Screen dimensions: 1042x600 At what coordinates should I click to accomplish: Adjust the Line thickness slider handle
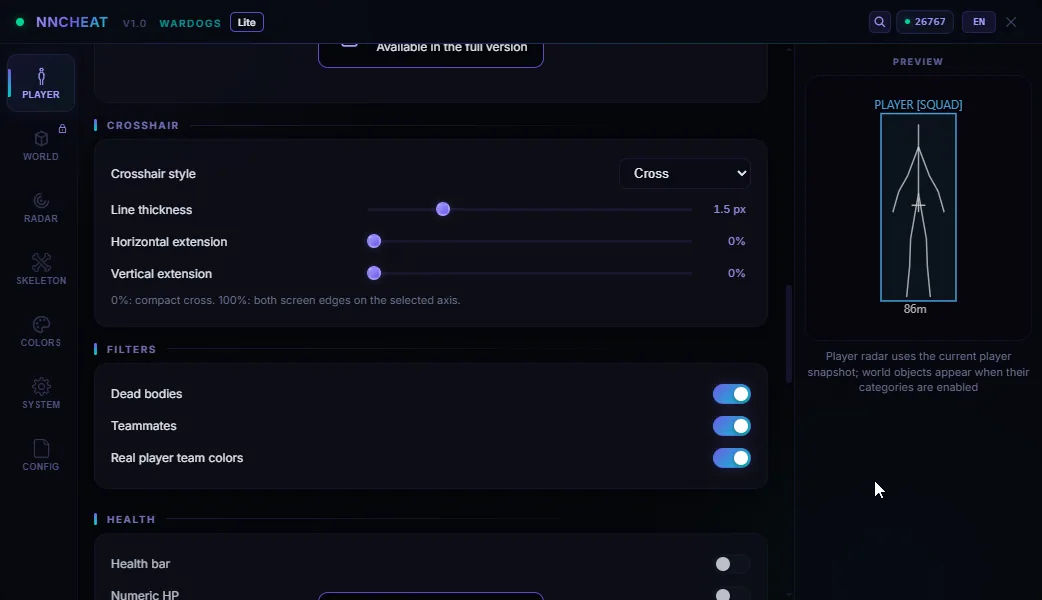tap(443, 209)
